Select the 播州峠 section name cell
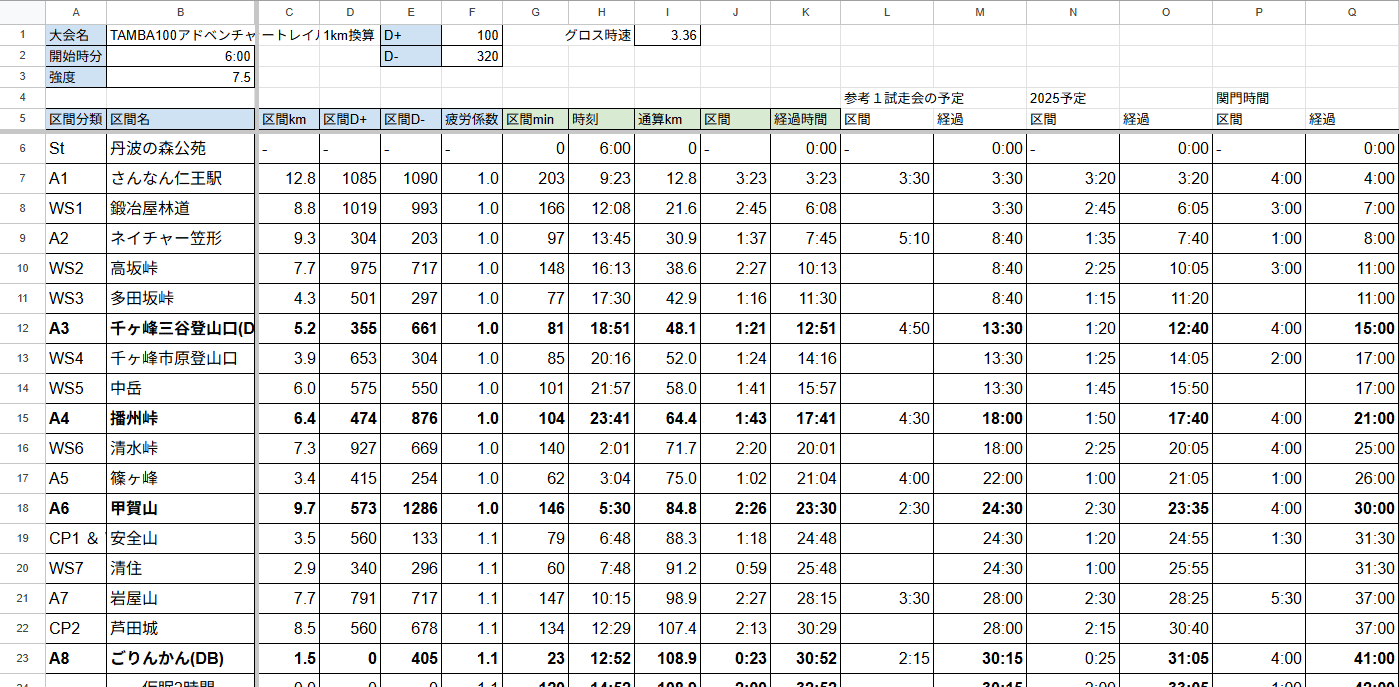The width and height of the screenshot is (1399, 687). pyautogui.click(x=181, y=418)
